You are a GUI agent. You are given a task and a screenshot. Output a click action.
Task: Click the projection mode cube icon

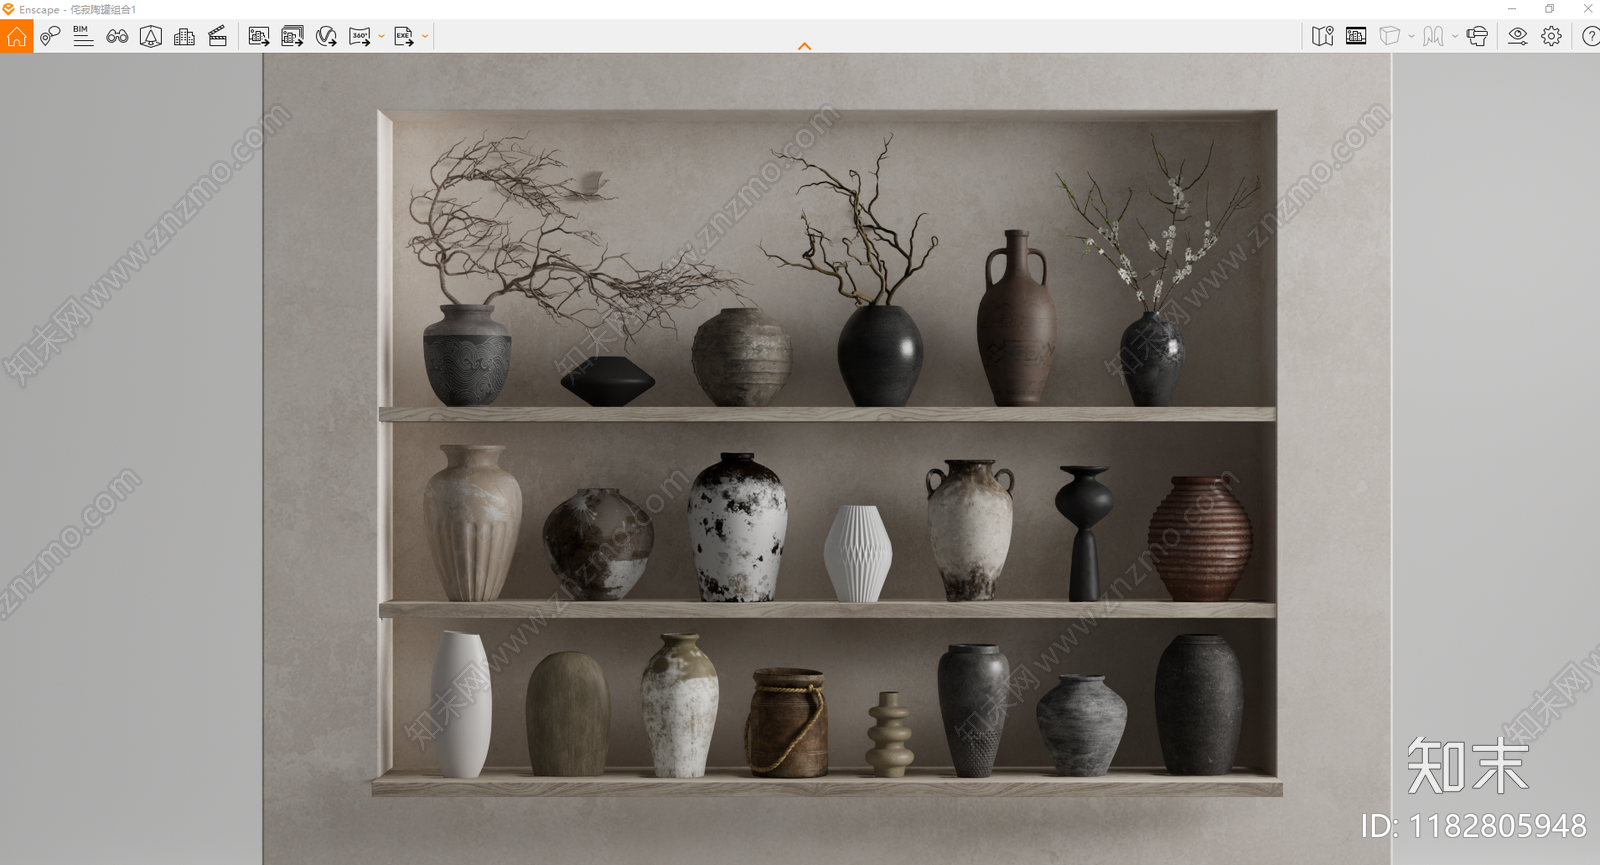point(1390,37)
